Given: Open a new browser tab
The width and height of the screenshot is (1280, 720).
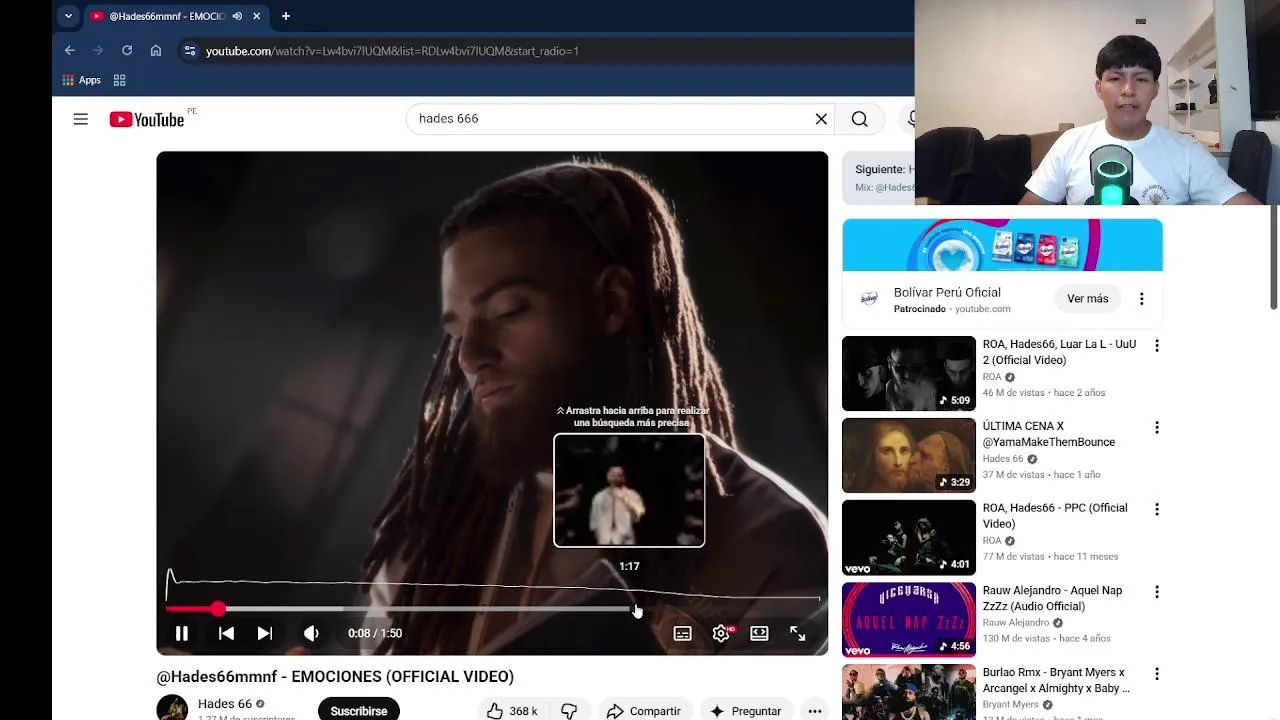Looking at the screenshot, I should point(286,16).
